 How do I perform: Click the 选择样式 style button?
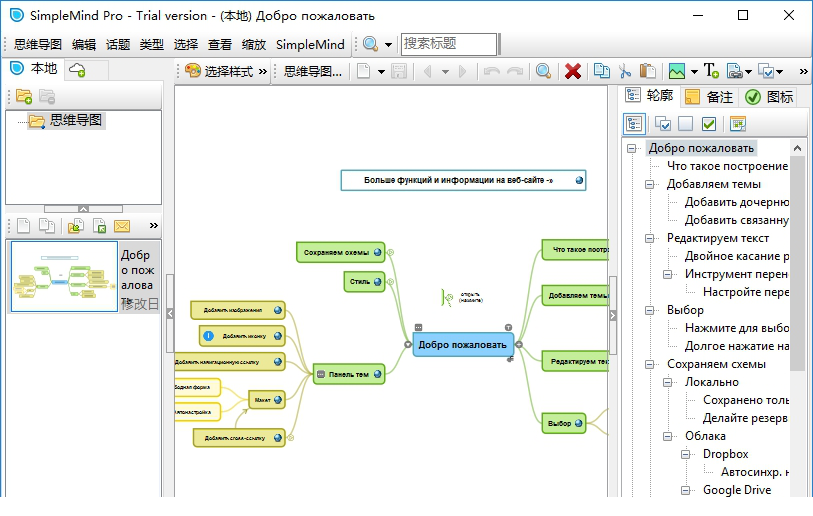pos(221,71)
